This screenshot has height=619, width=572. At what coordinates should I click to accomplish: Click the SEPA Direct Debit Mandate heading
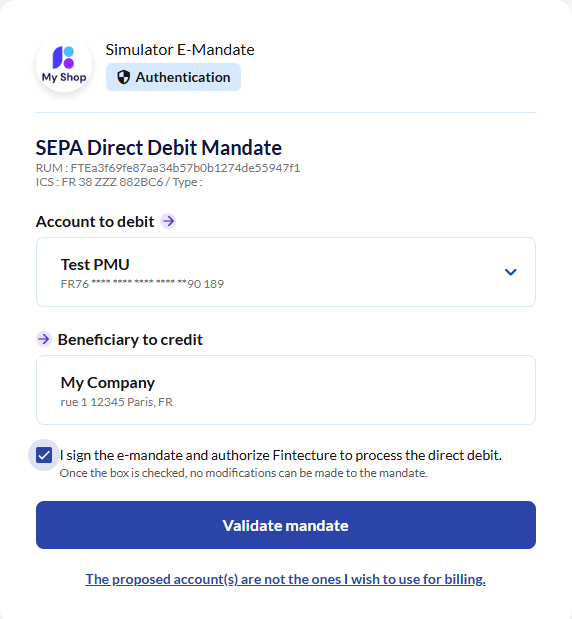tap(159, 148)
